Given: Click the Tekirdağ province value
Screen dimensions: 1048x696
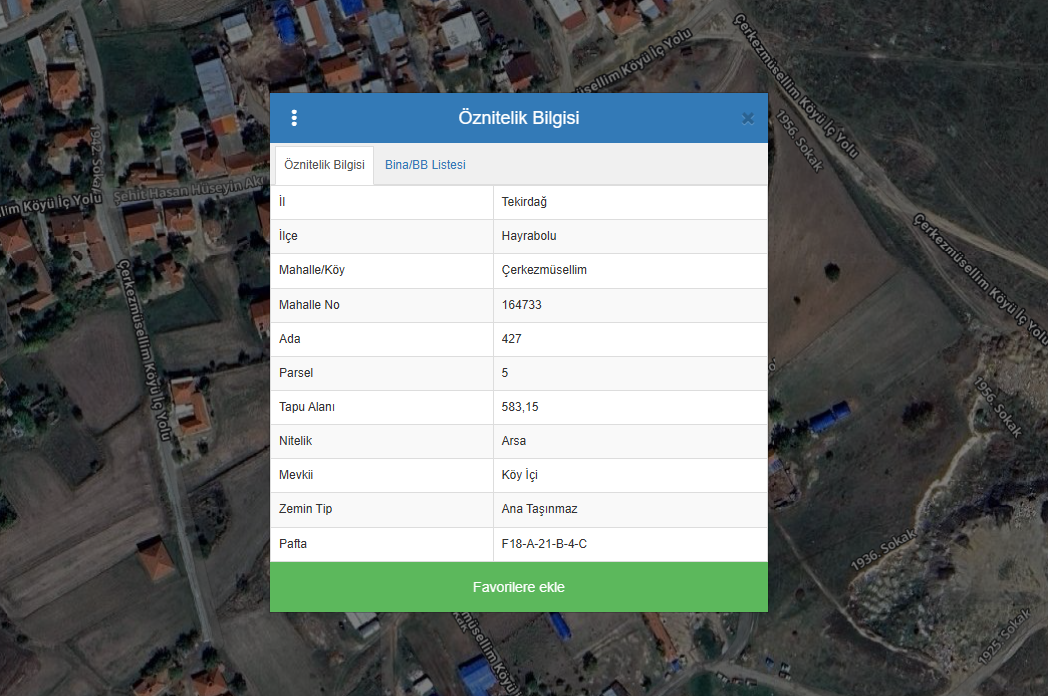Looking at the screenshot, I should point(524,202).
